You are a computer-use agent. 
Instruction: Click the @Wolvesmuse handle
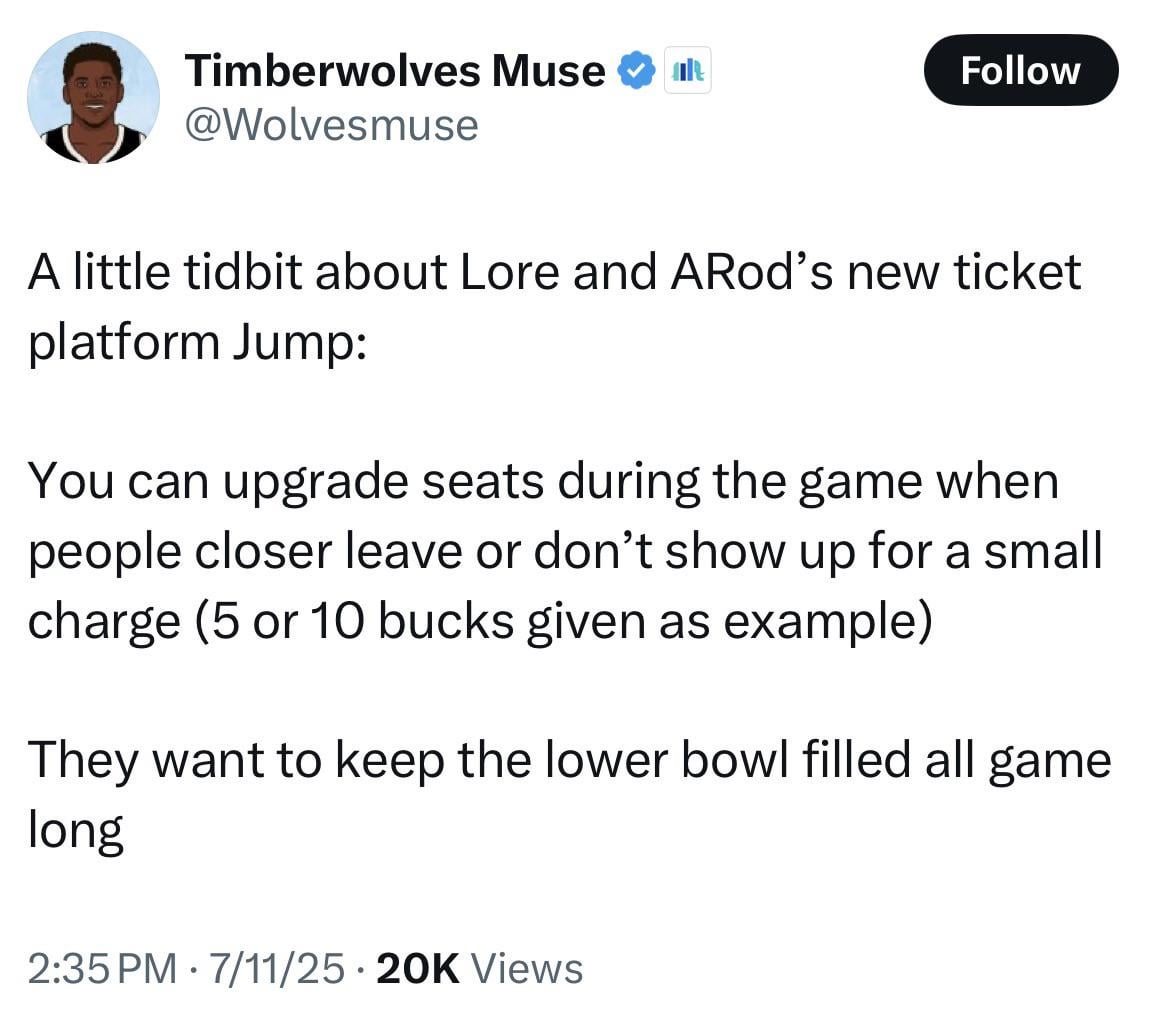(331, 125)
